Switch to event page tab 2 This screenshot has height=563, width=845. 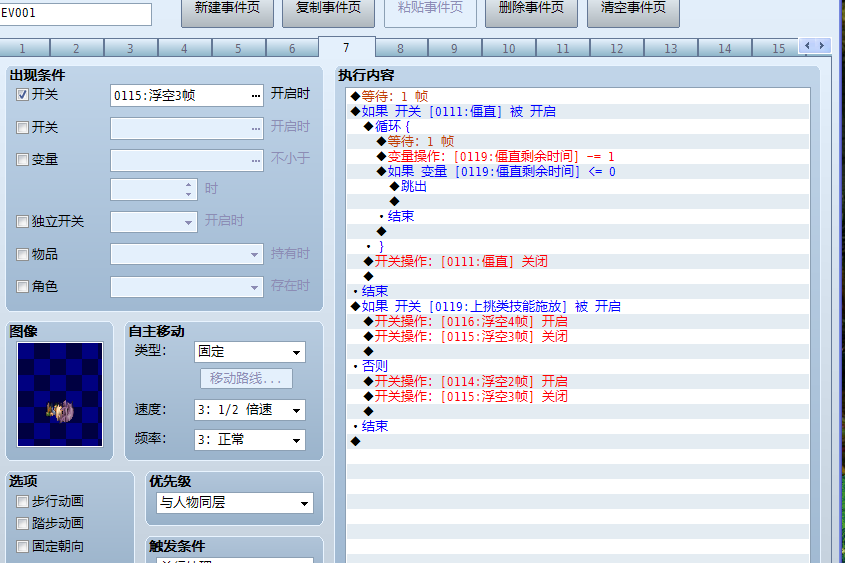[77, 48]
